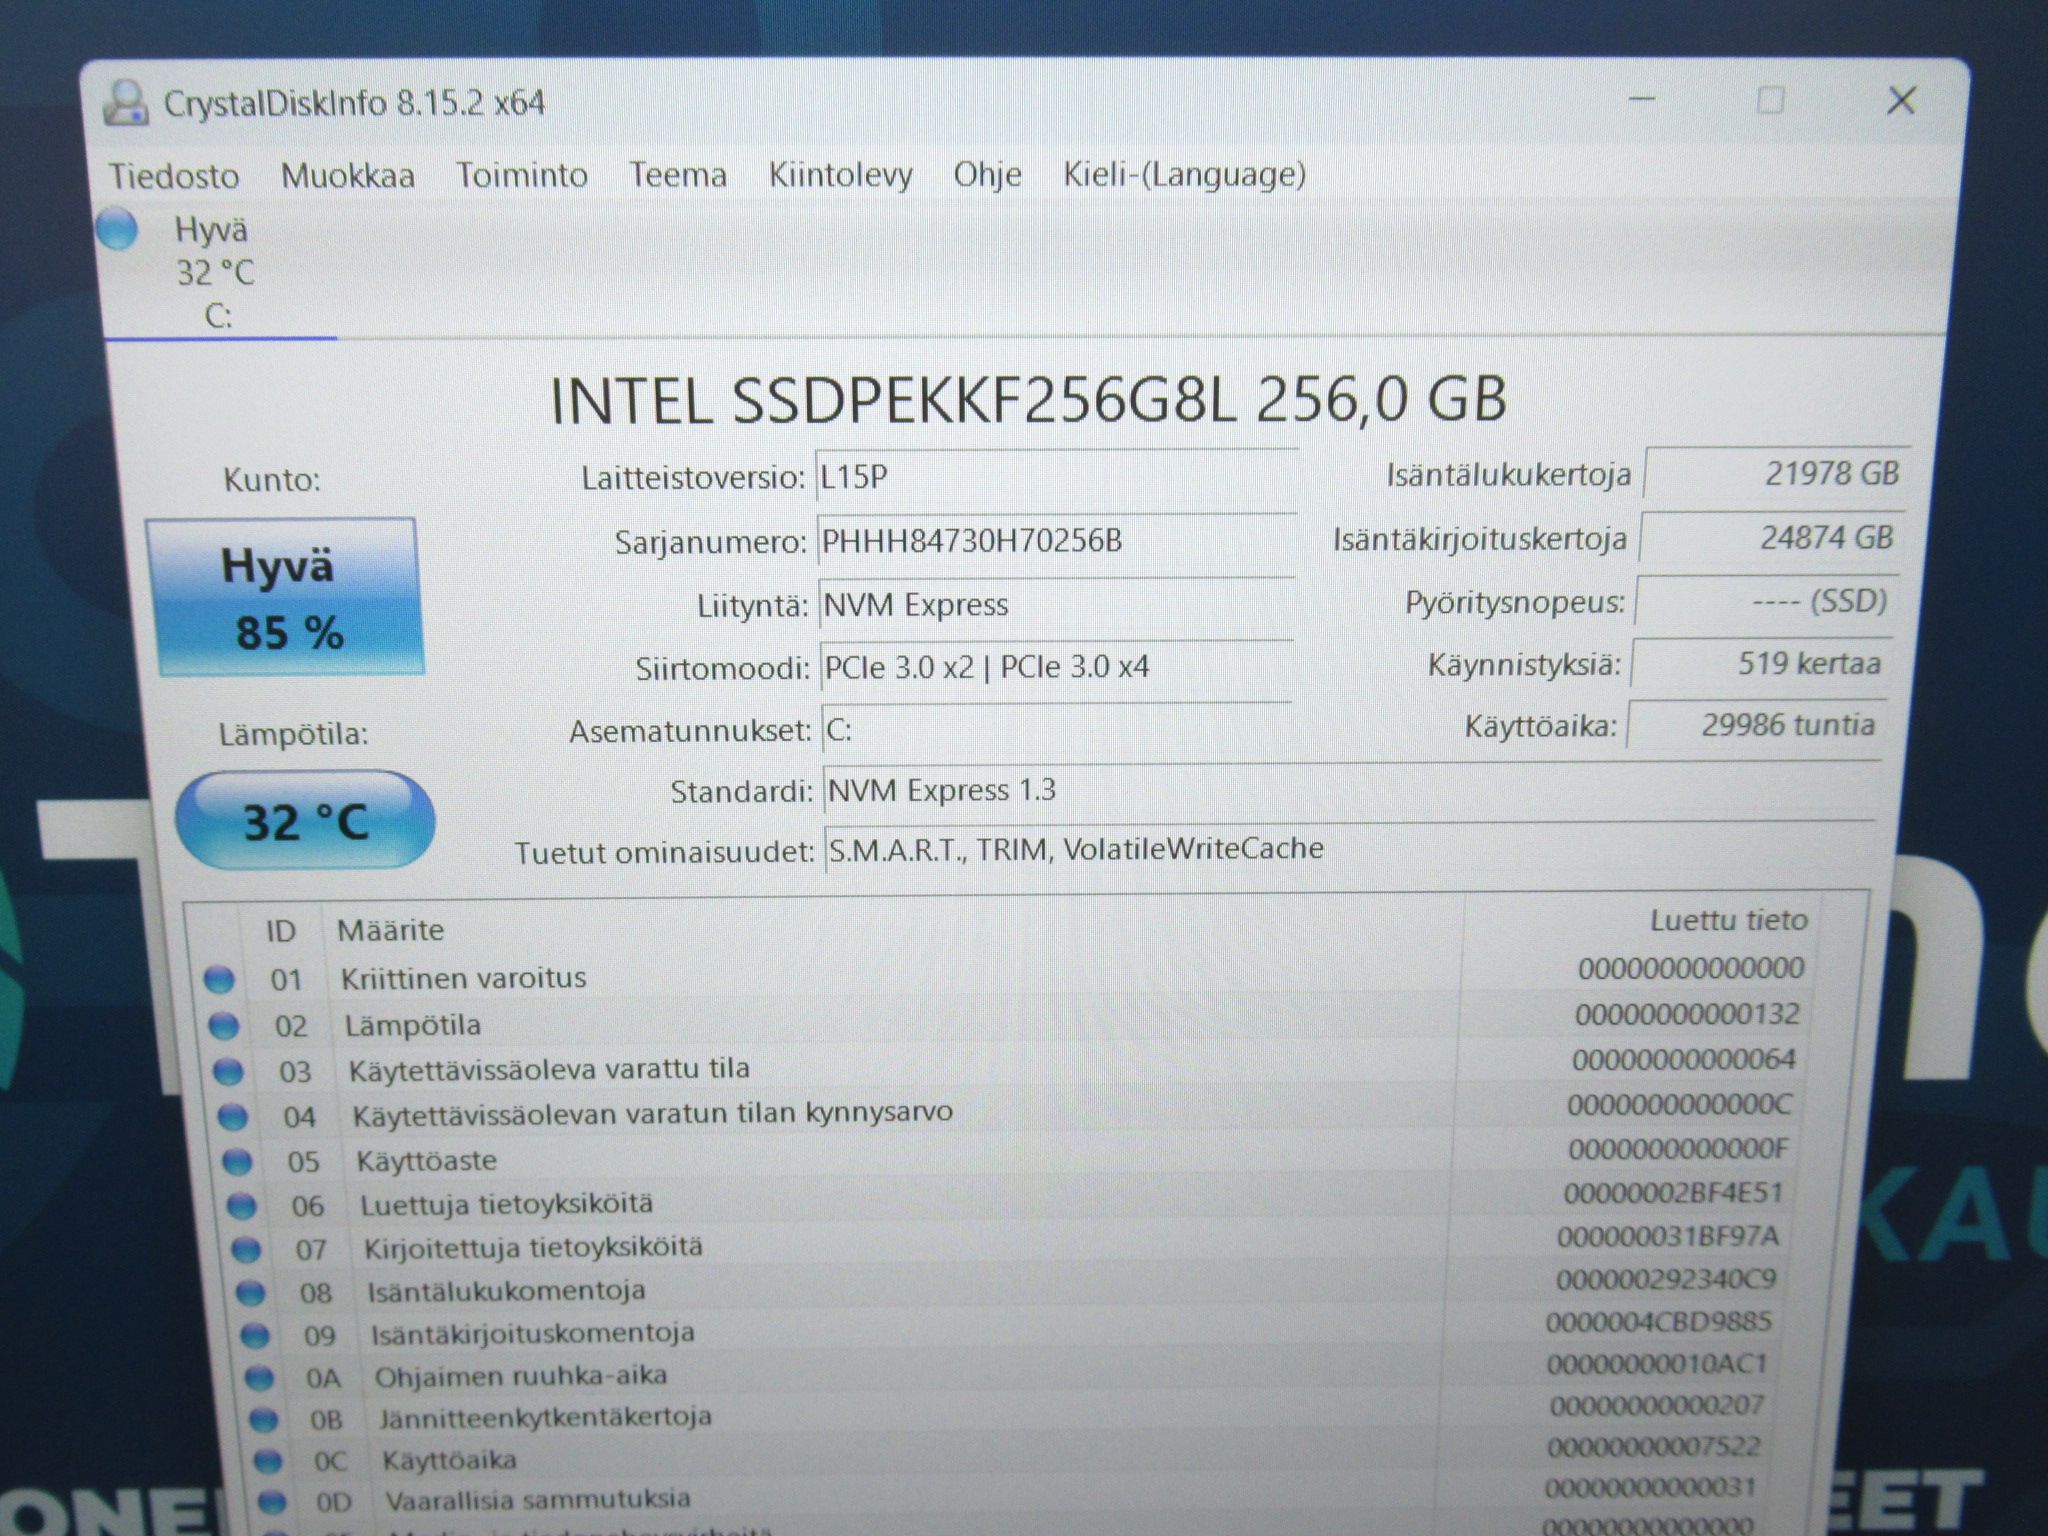Screen dimensions: 2048x1536
Task: Select the blue Hyvä disk status orb
Action: [x=118, y=228]
